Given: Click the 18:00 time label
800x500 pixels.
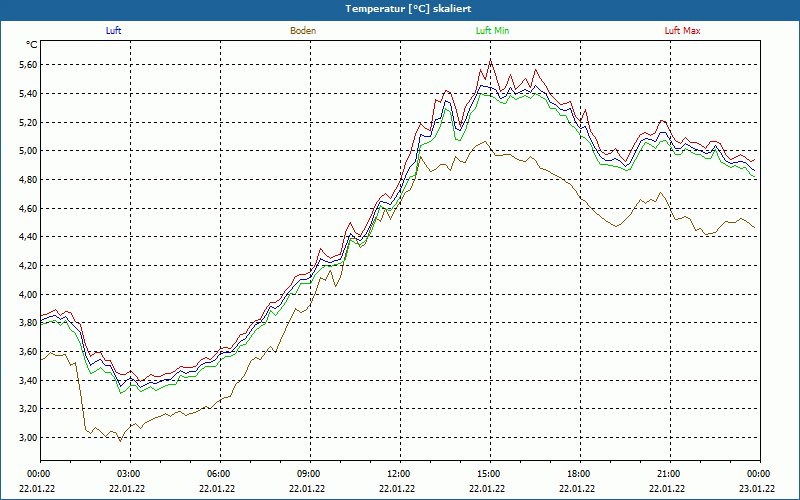Looking at the screenshot, I should click(x=580, y=474).
